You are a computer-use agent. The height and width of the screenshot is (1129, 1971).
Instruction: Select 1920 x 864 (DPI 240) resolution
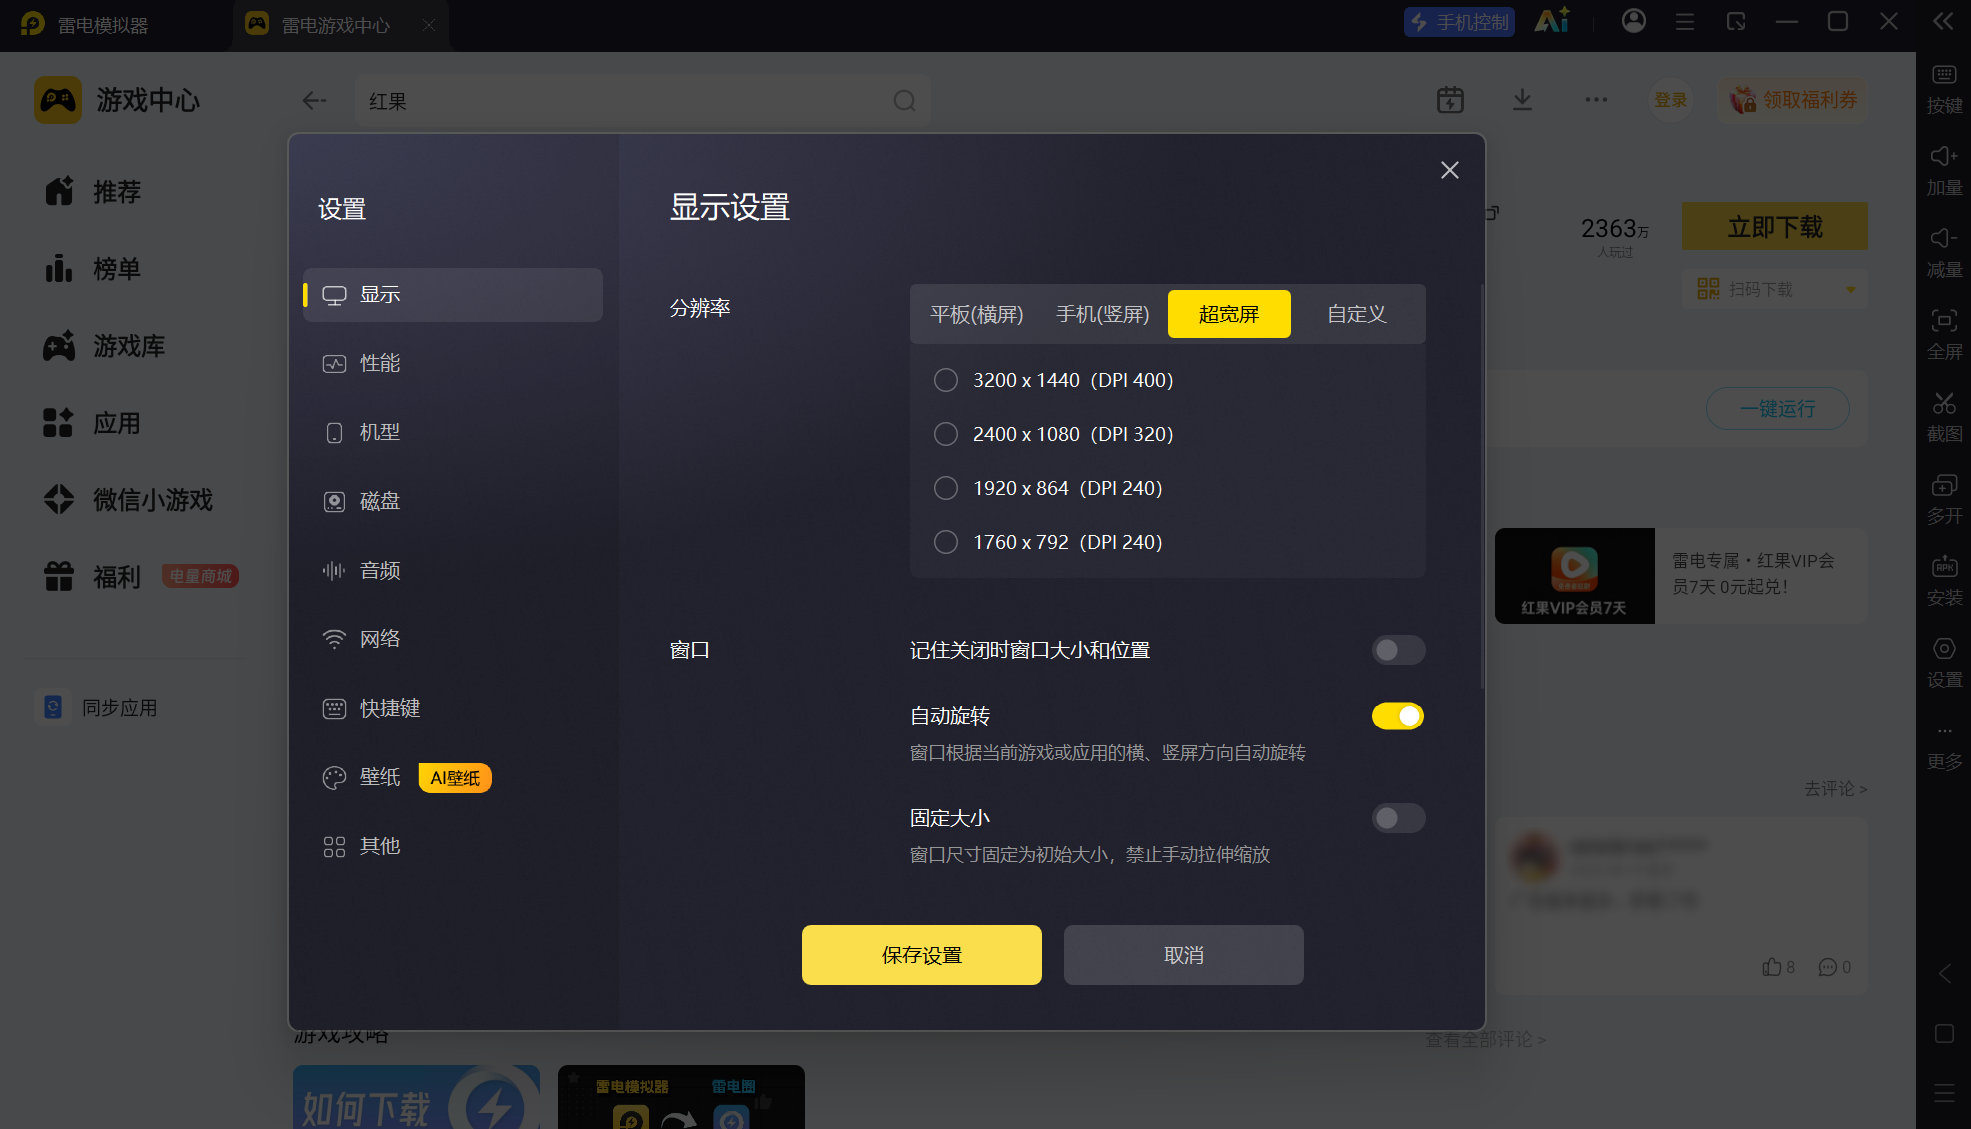pos(1048,488)
